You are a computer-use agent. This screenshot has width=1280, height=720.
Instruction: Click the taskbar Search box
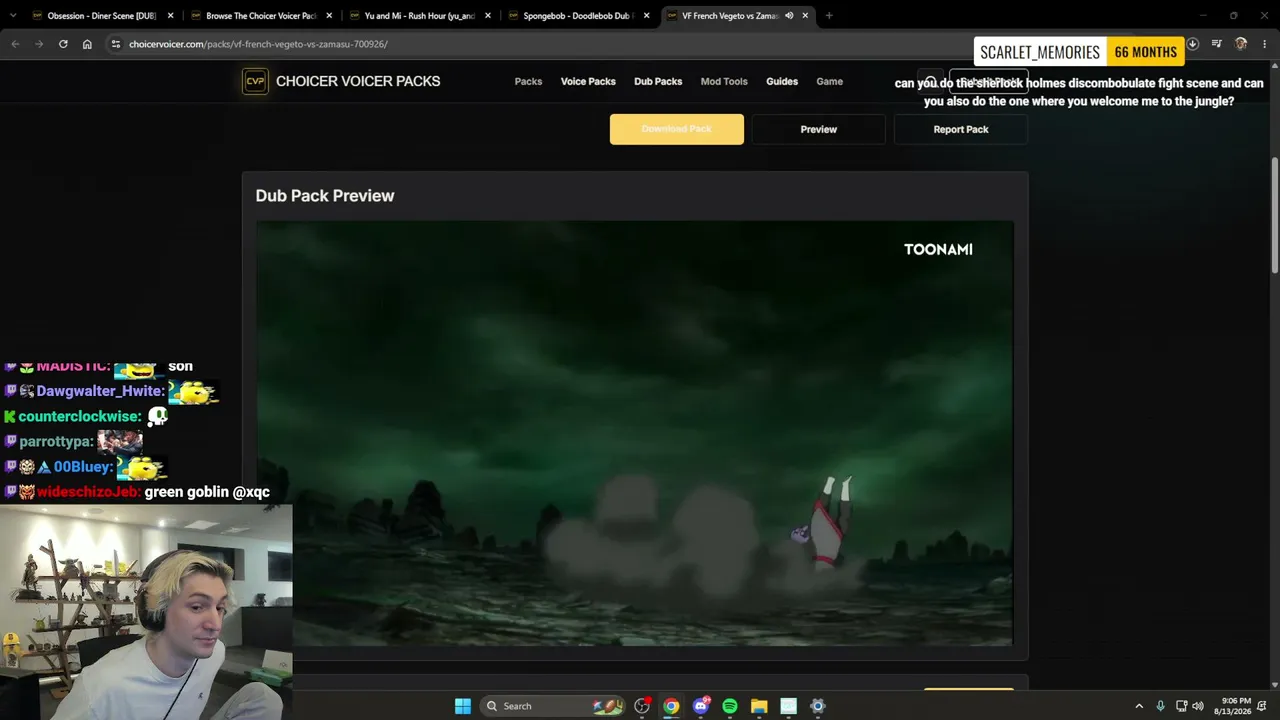(553, 706)
